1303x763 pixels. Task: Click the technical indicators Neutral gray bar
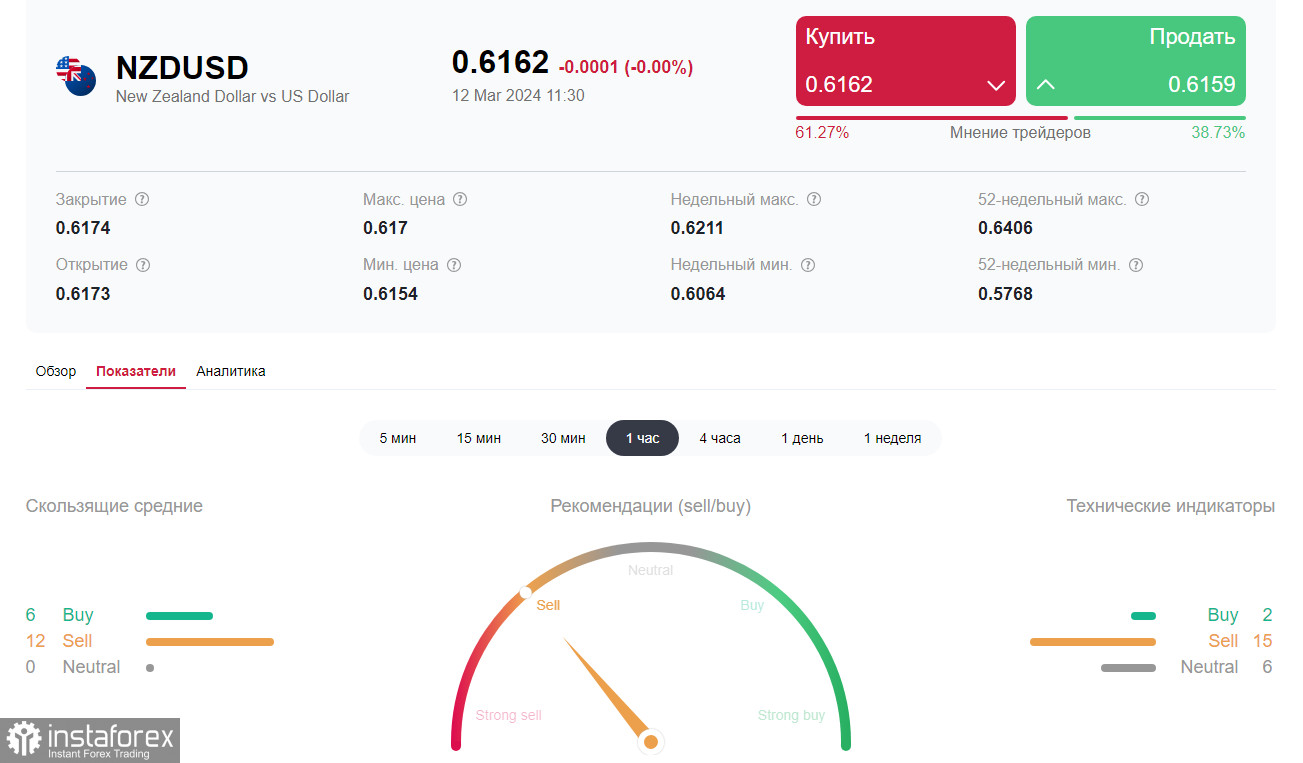tap(1128, 668)
